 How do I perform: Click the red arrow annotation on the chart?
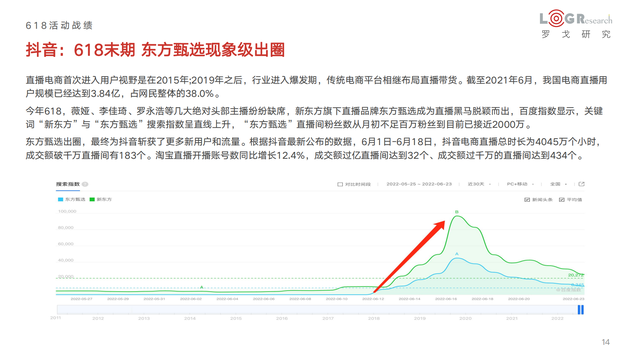click(x=409, y=256)
